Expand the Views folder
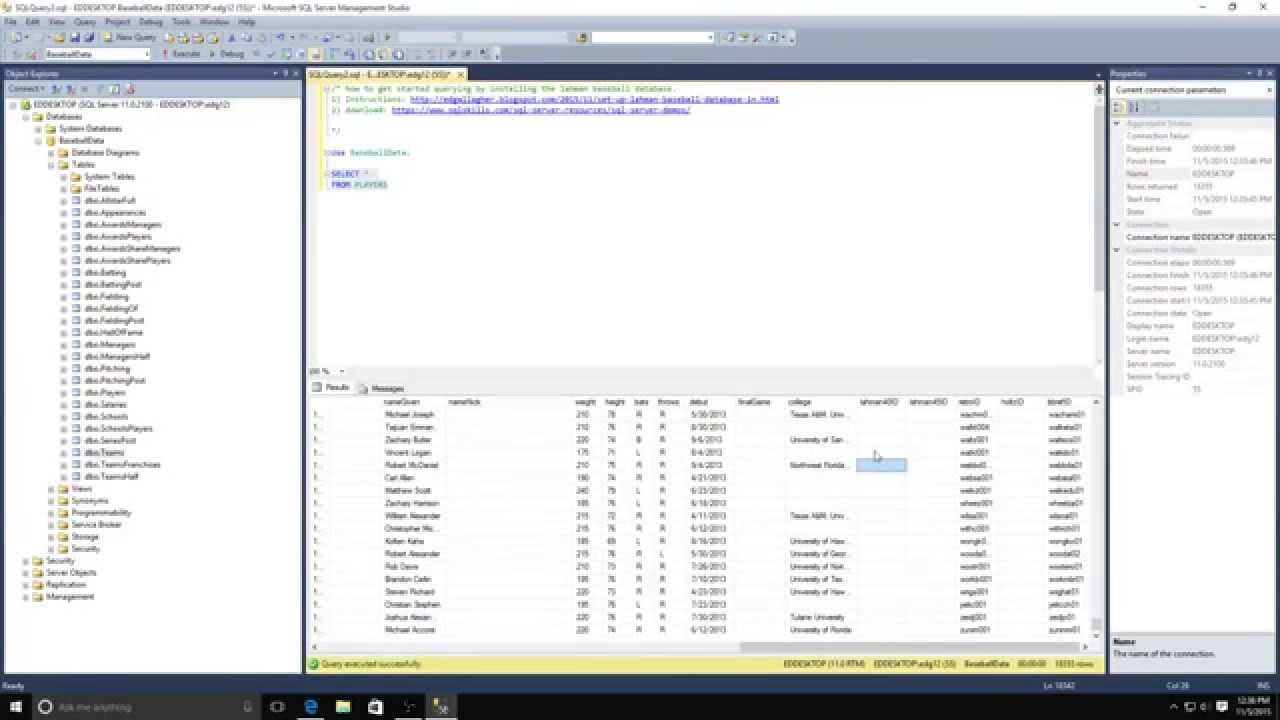This screenshot has width=1280, height=720. coord(51,489)
